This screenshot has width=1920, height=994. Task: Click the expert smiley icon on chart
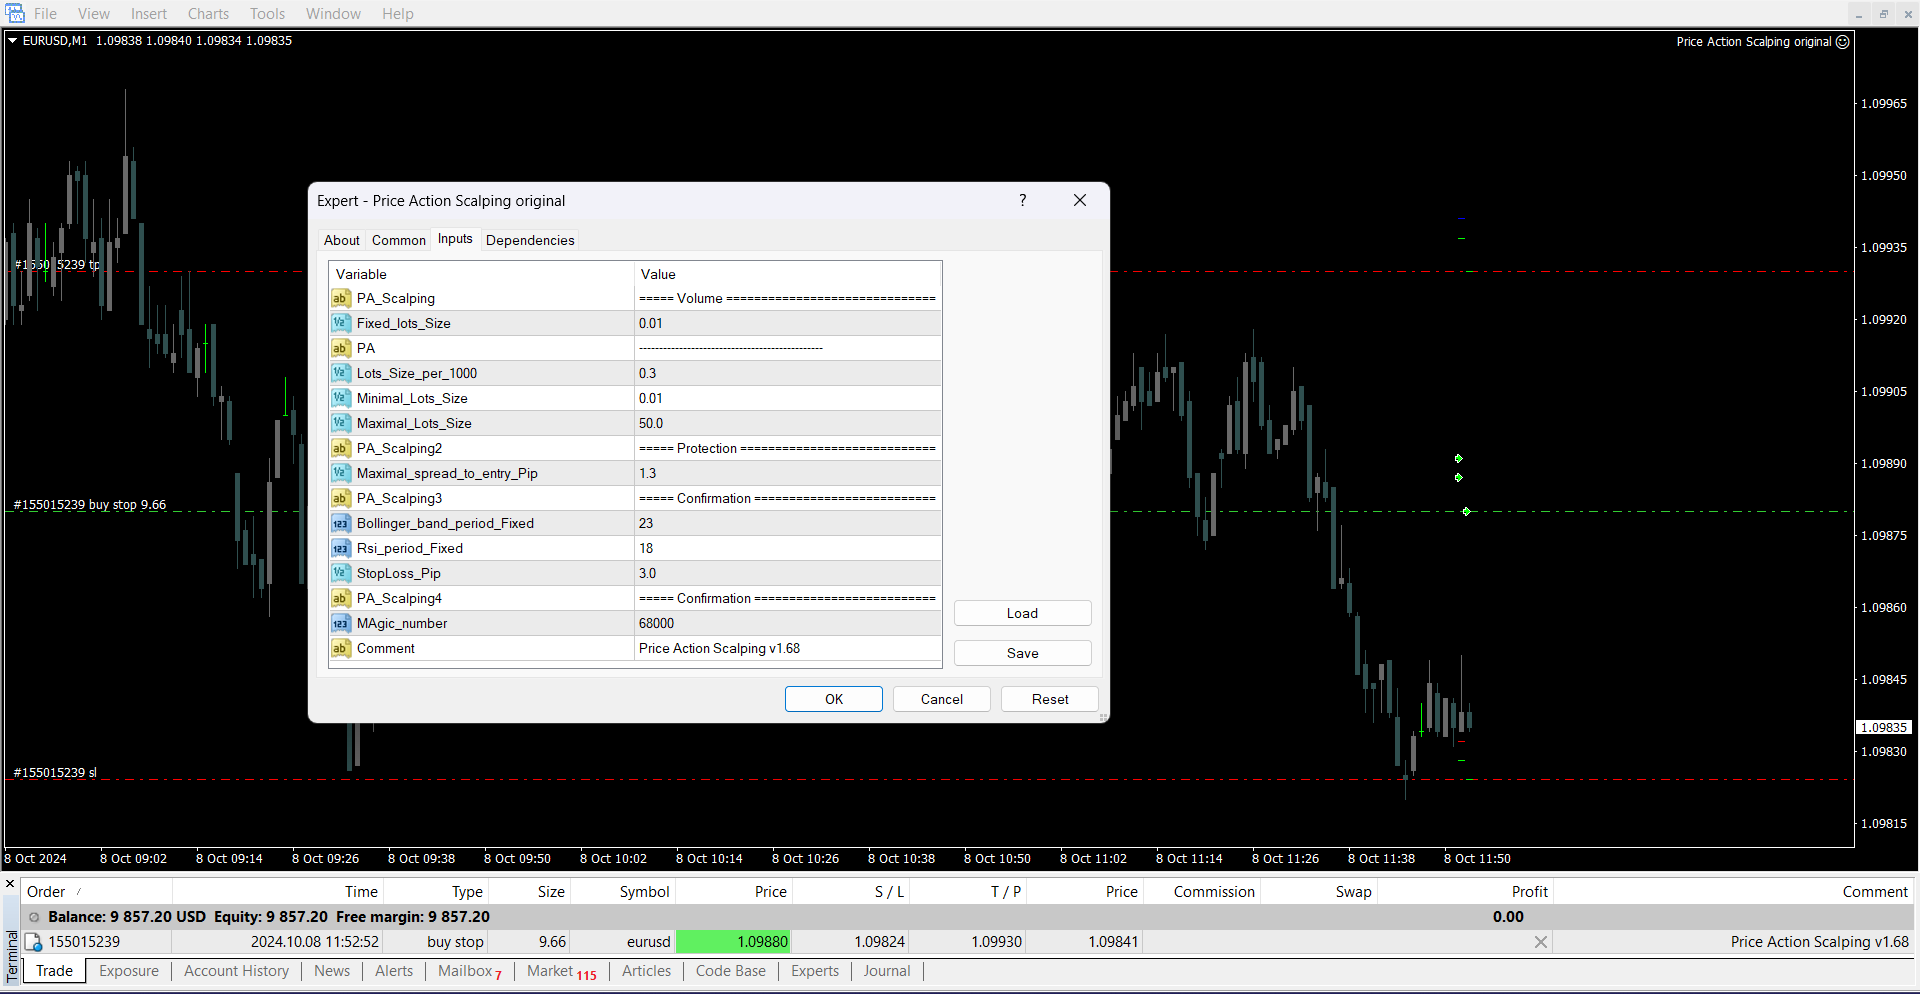(x=1843, y=42)
